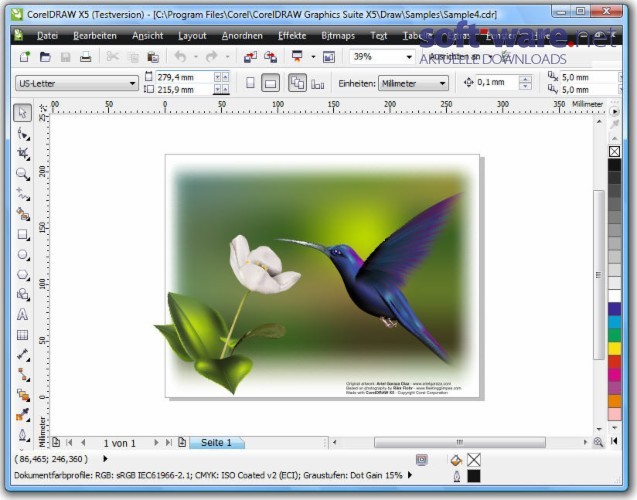637x500 pixels.
Task: Click the Print icon
Action: click(x=85, y=57)
